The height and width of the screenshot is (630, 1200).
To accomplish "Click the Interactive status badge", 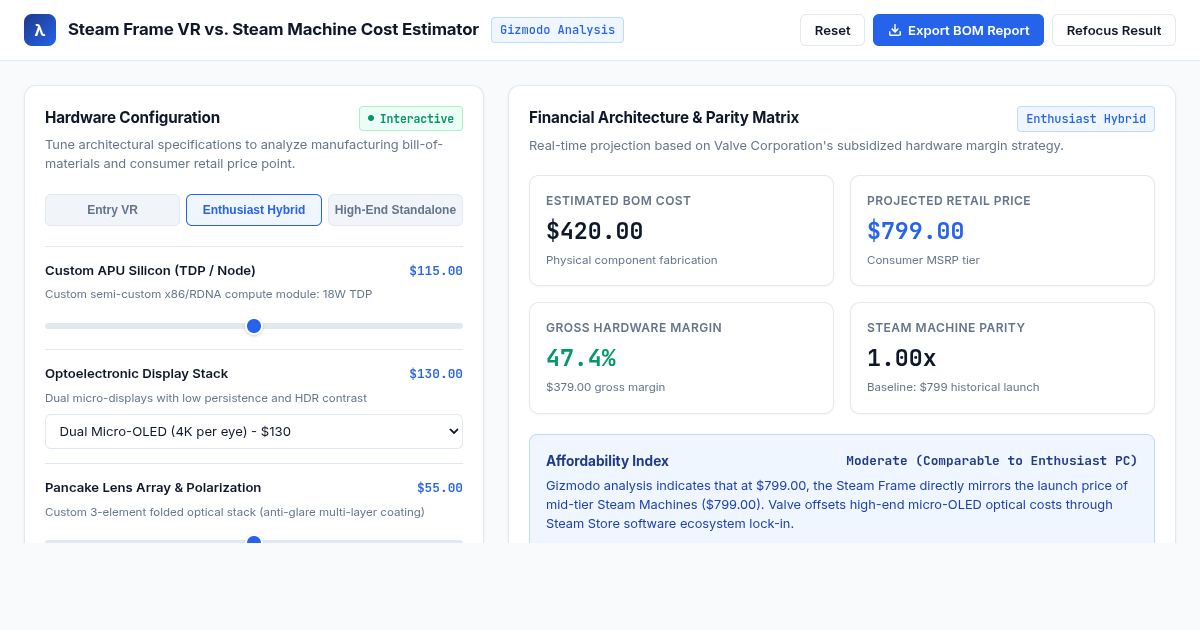I will [x=411, y=119].
